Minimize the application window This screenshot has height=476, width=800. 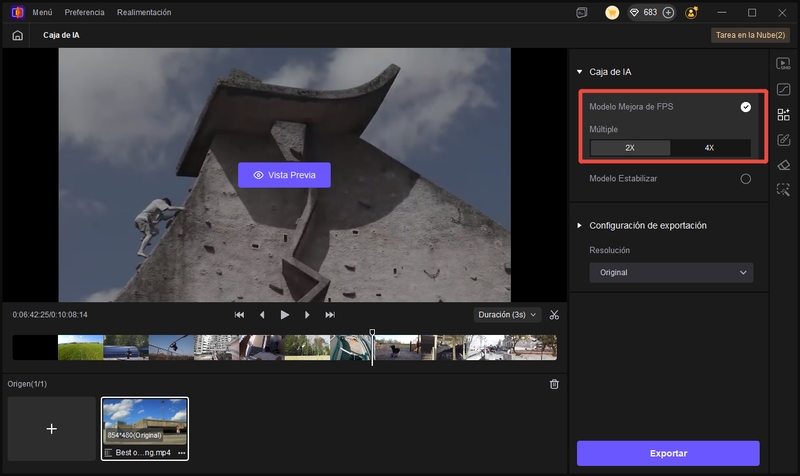pos(722,13)
